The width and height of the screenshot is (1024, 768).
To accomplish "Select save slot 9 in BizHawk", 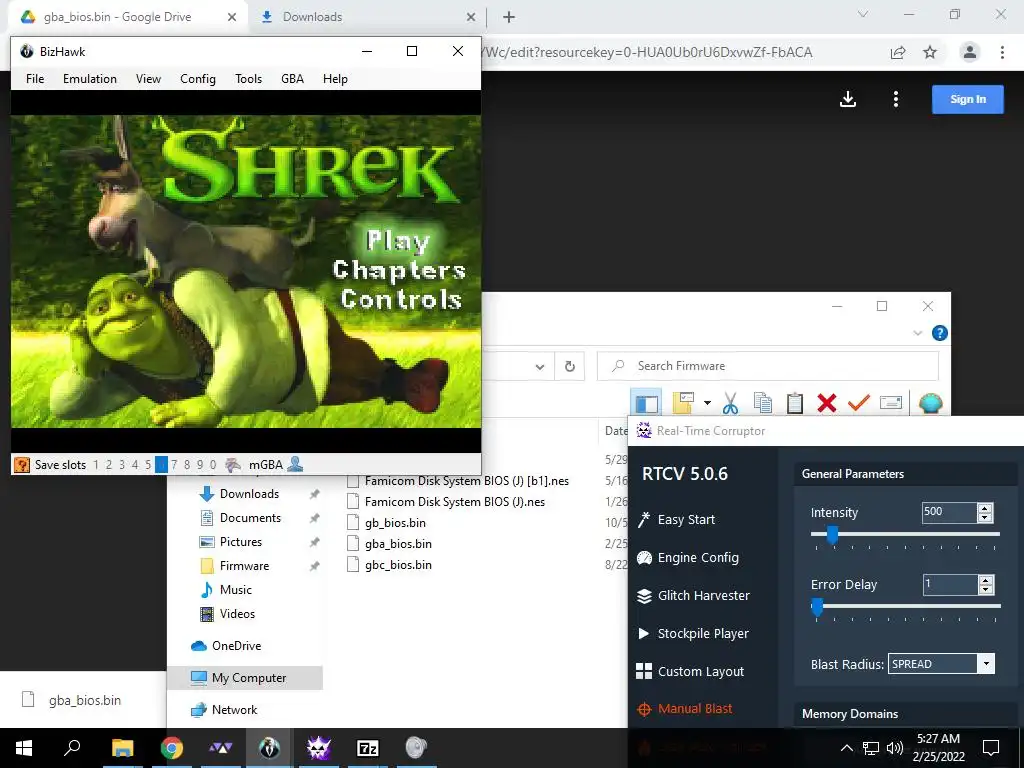I will pyautogui.click(x=200, y=465).
